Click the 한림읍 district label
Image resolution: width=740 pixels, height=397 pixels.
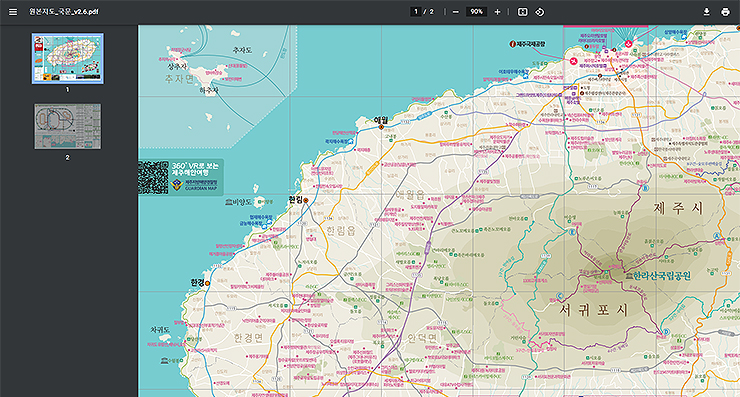point(340,231)
